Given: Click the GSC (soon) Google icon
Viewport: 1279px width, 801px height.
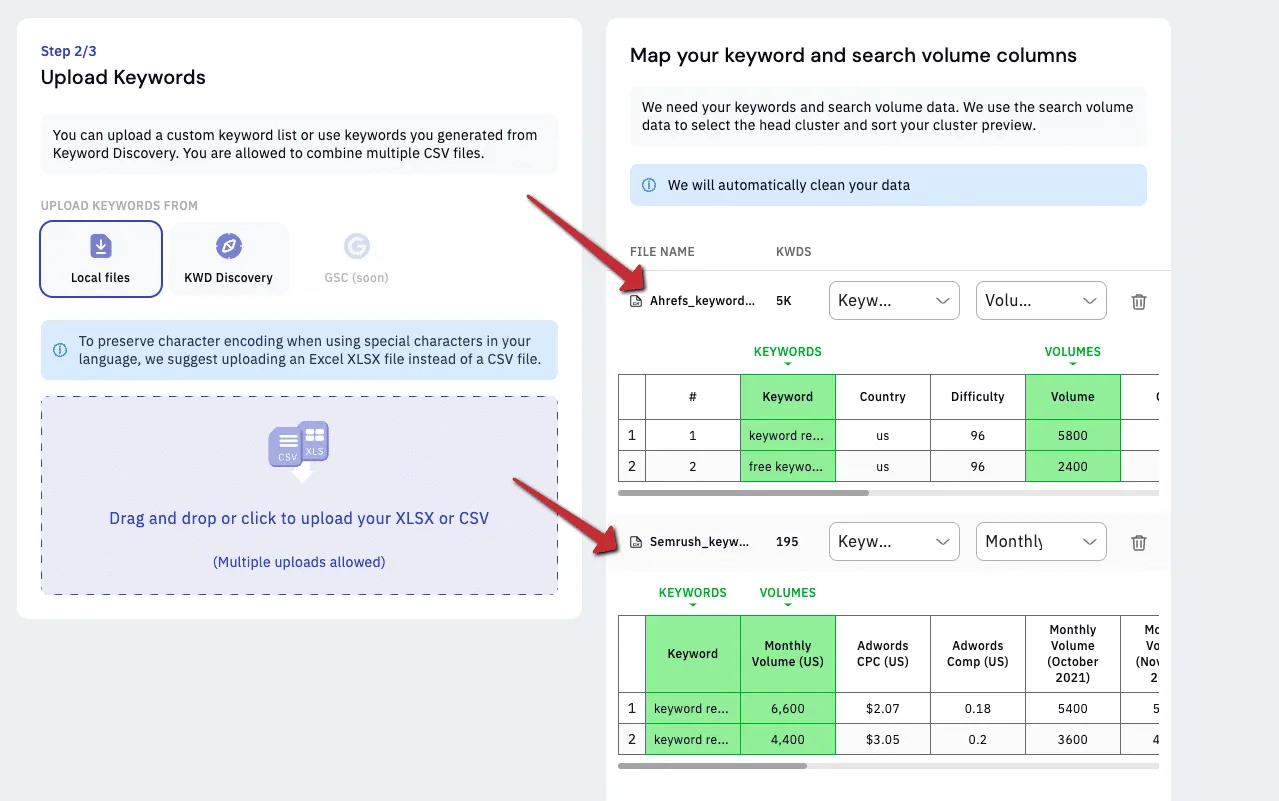Looking at the screenshot, I should tap(357, 246).
